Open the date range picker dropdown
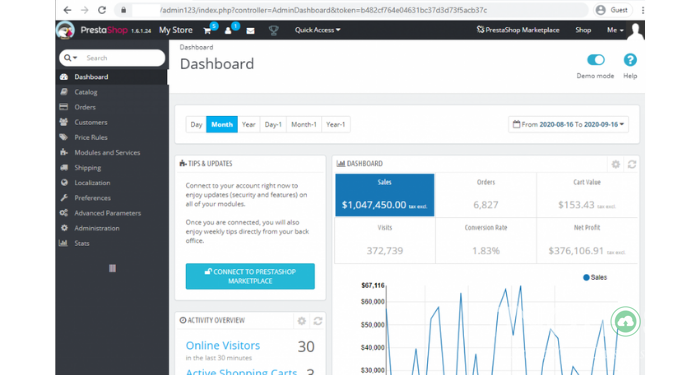The width and height of the screenshot is (700, 375). click(568, 125)
